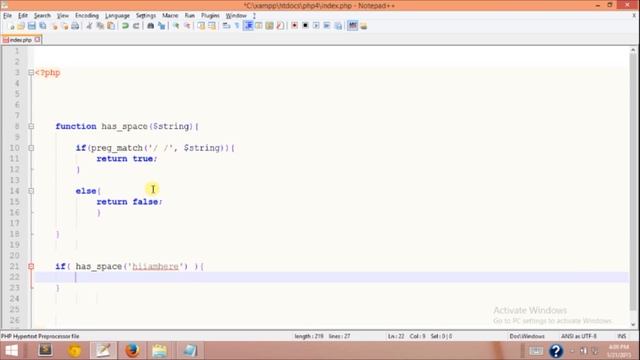Screen dimensions: 640x360
Task: Play back the recorded macro
Action: 316,26
